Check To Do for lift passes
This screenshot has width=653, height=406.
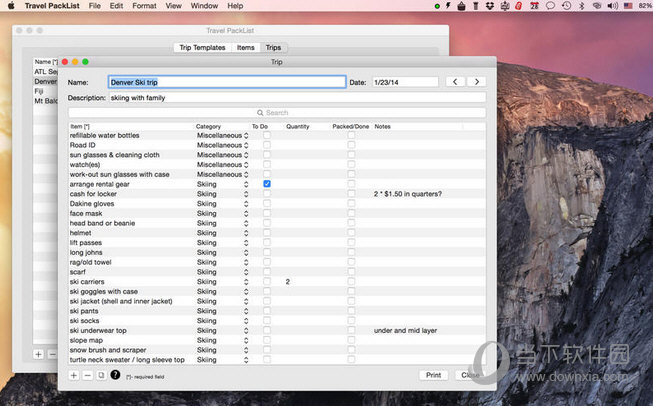[x=267, y=242]
